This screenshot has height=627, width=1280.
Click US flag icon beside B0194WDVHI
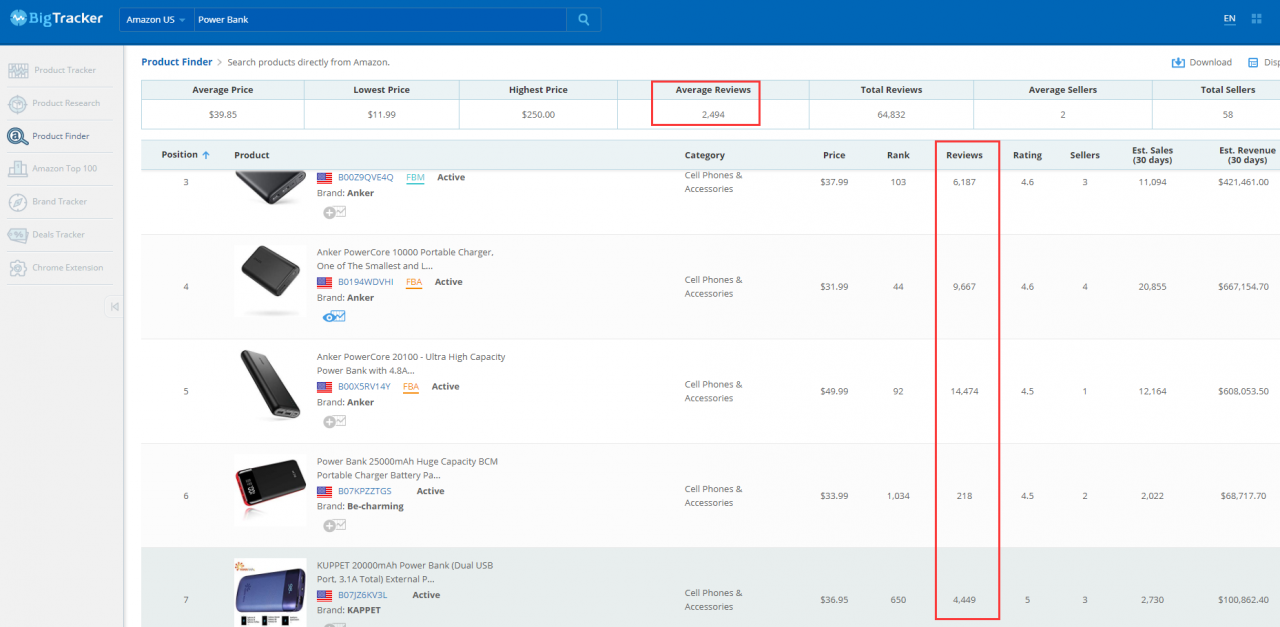pos(324,282)
